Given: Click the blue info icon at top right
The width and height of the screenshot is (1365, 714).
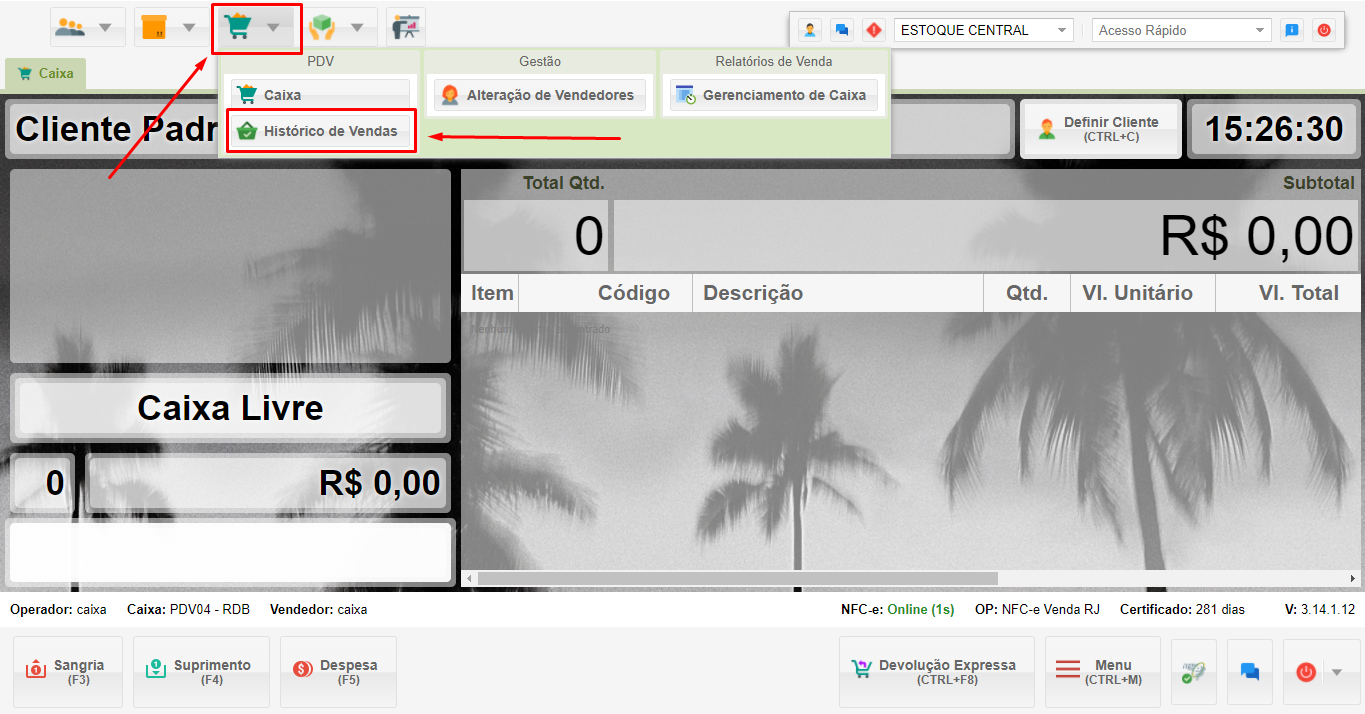Looking at the screenshot, I should click(1292, 30).
